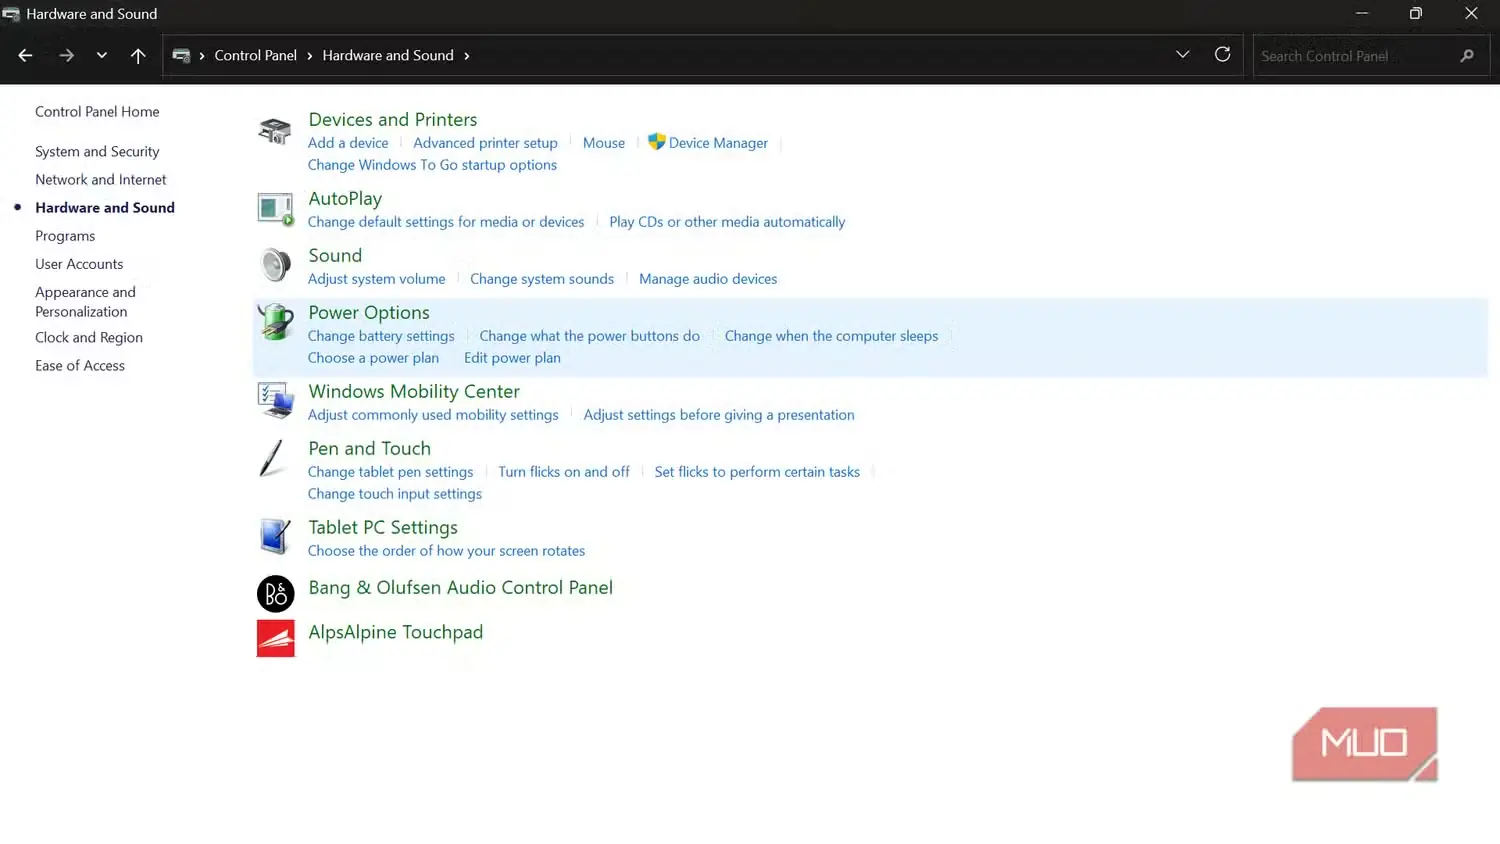The image size is (1500, 844).
Task: Click the Power Options battery icon
Action: point(275,323)
